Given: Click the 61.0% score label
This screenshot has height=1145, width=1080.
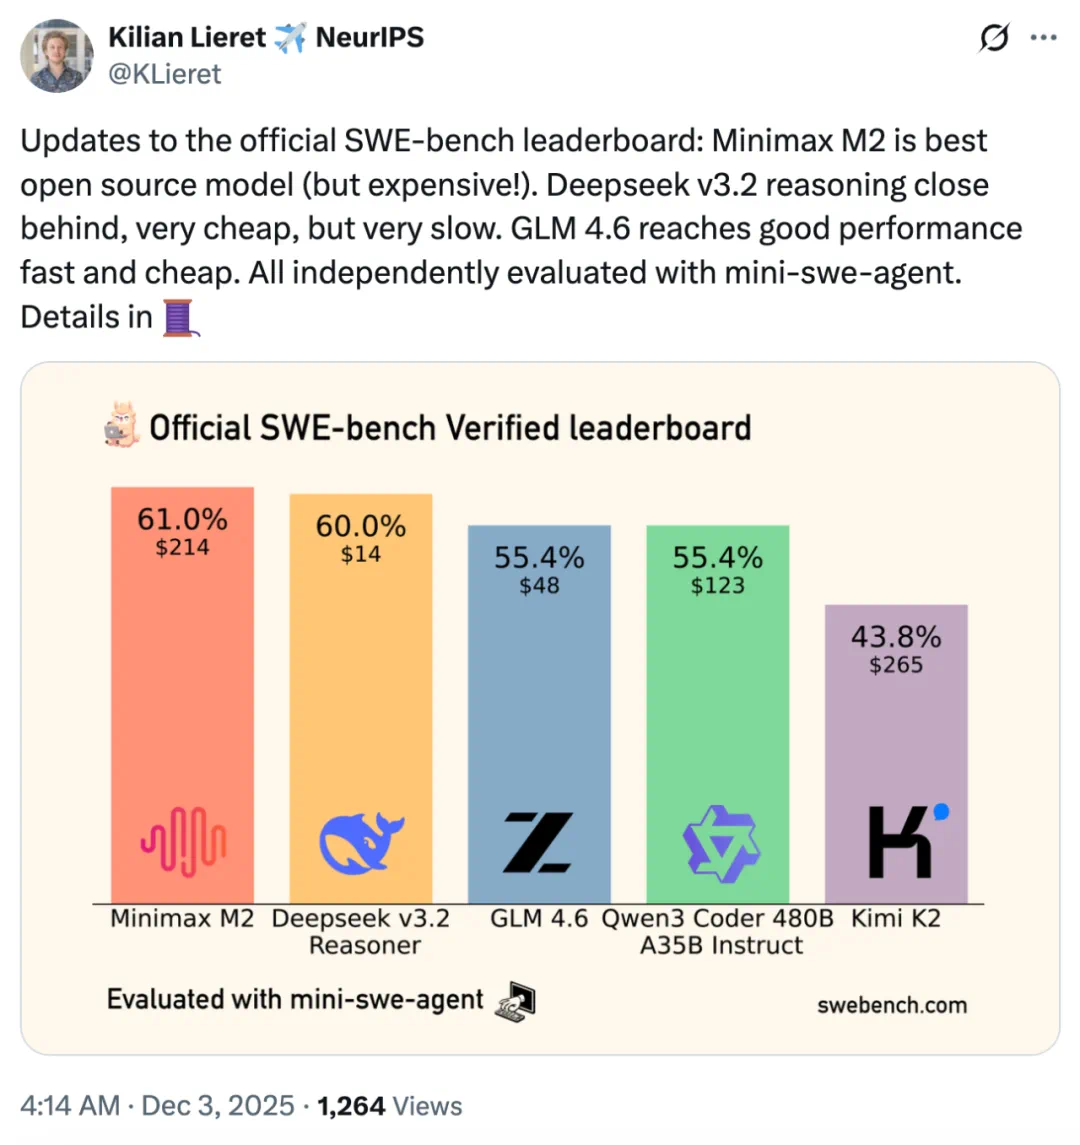Looking at the screenshot, I should [182, 519].
